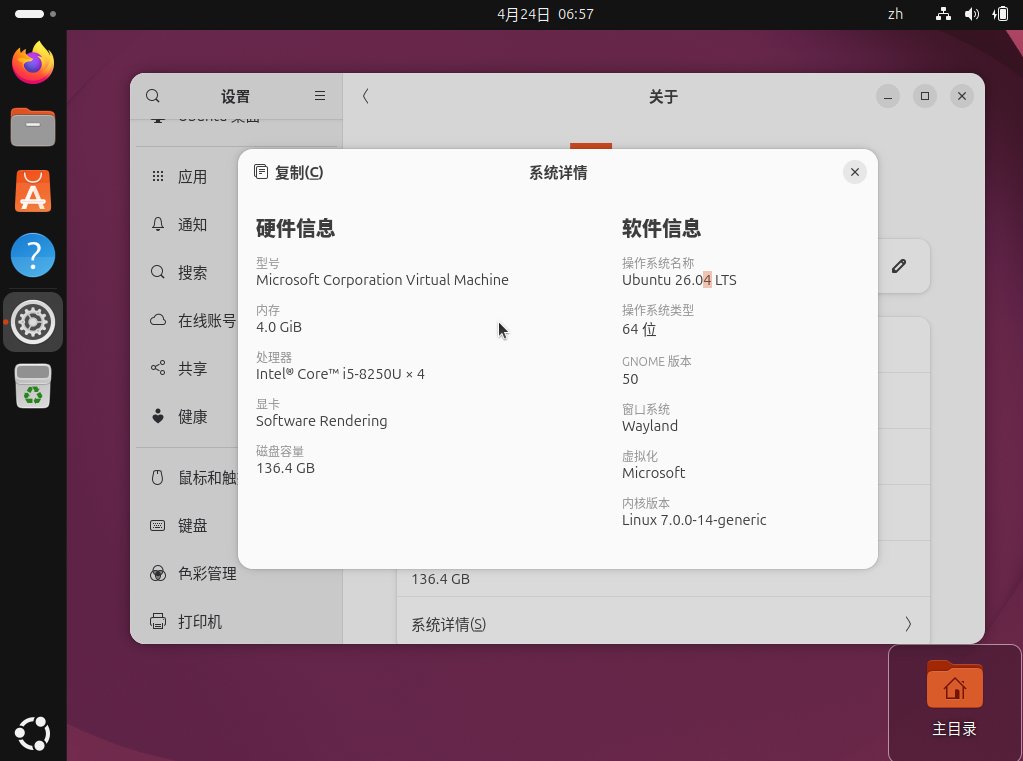This screenshot has height=761, width=1023.
Task: Click the 健康 heart icon in the sidebar
Action: click(158, 416)
